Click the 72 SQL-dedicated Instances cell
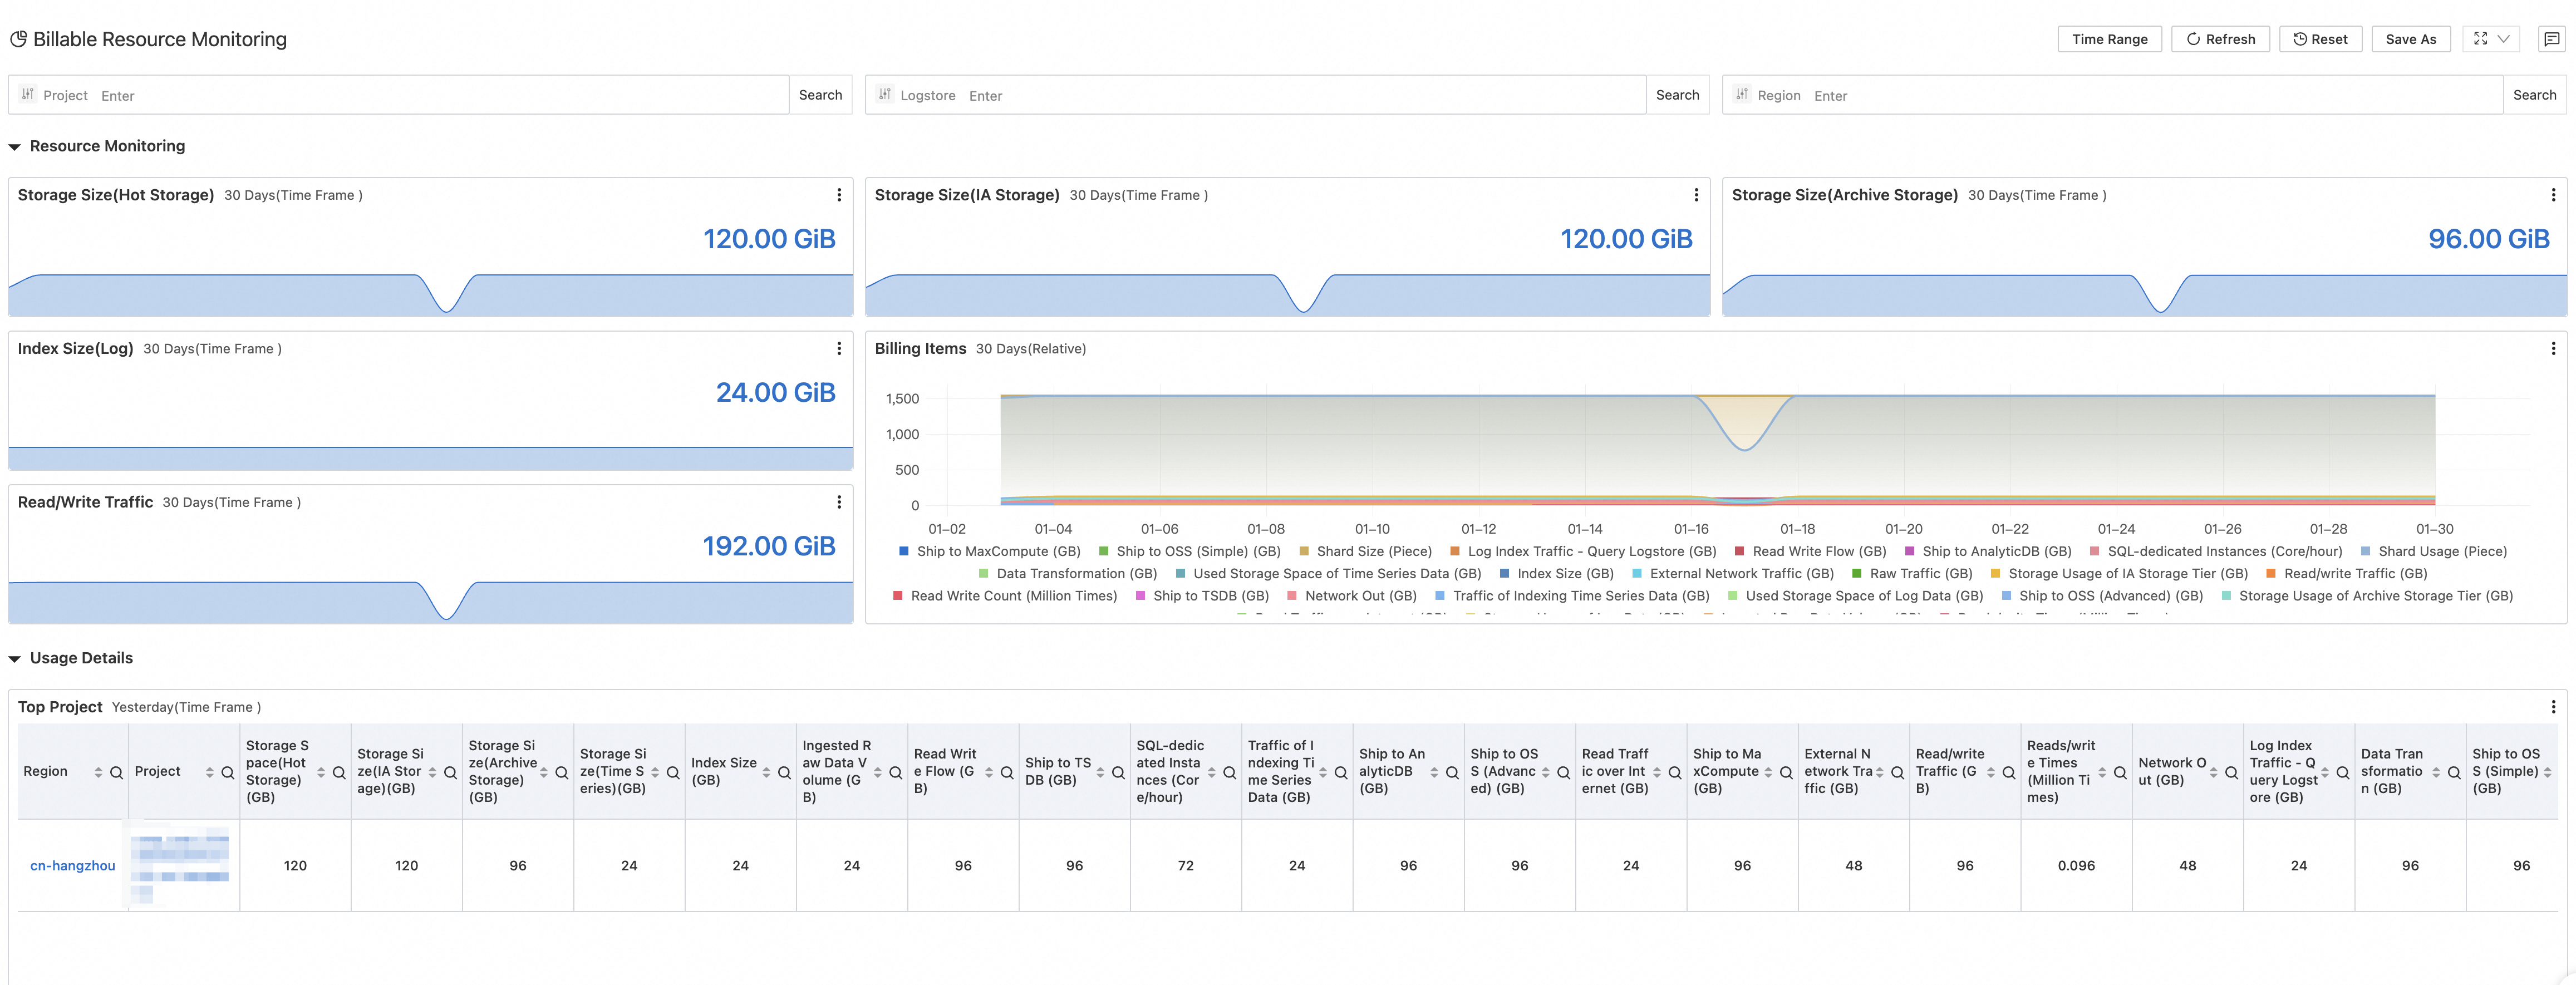 [1185, 866]
